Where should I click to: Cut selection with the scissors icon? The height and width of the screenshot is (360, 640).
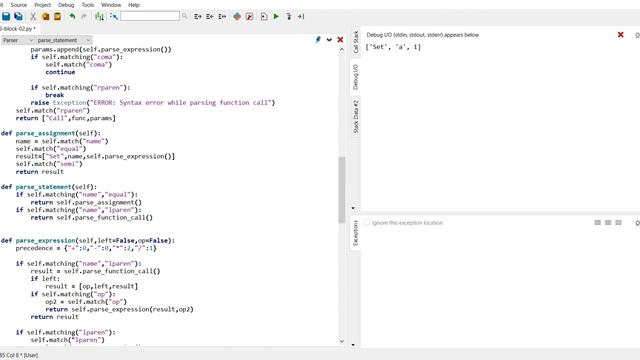pyautogui.click(x=33, y=16)
